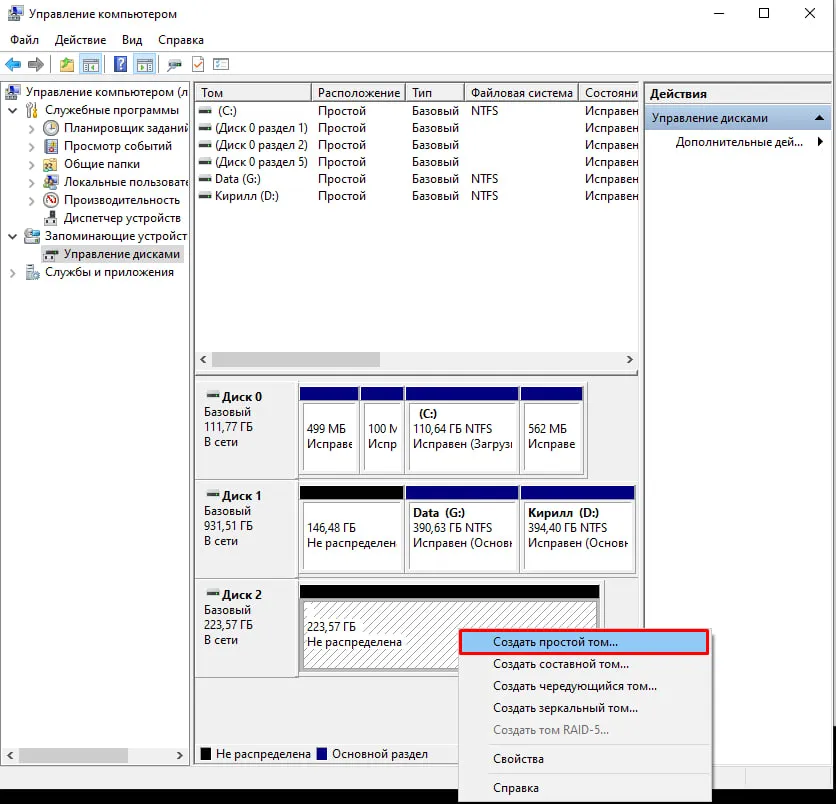Select the Shared Folders (Общие папки) icon

50,164
